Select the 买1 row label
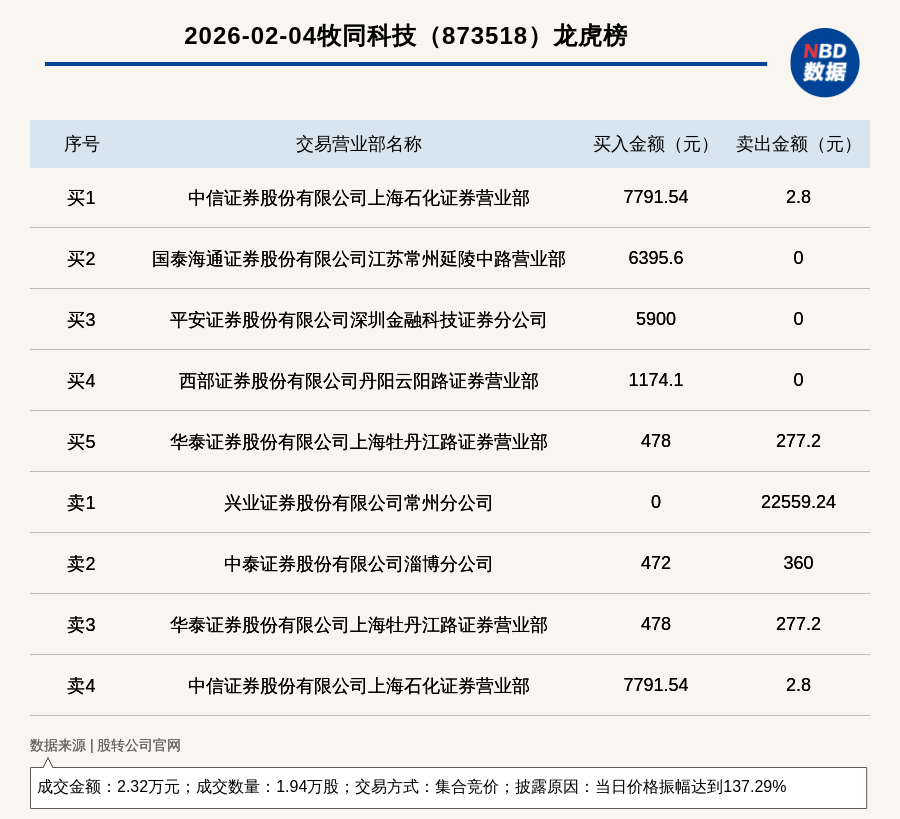Image resolution: width=900 pixels, height=819 pixels. point(81,198)
